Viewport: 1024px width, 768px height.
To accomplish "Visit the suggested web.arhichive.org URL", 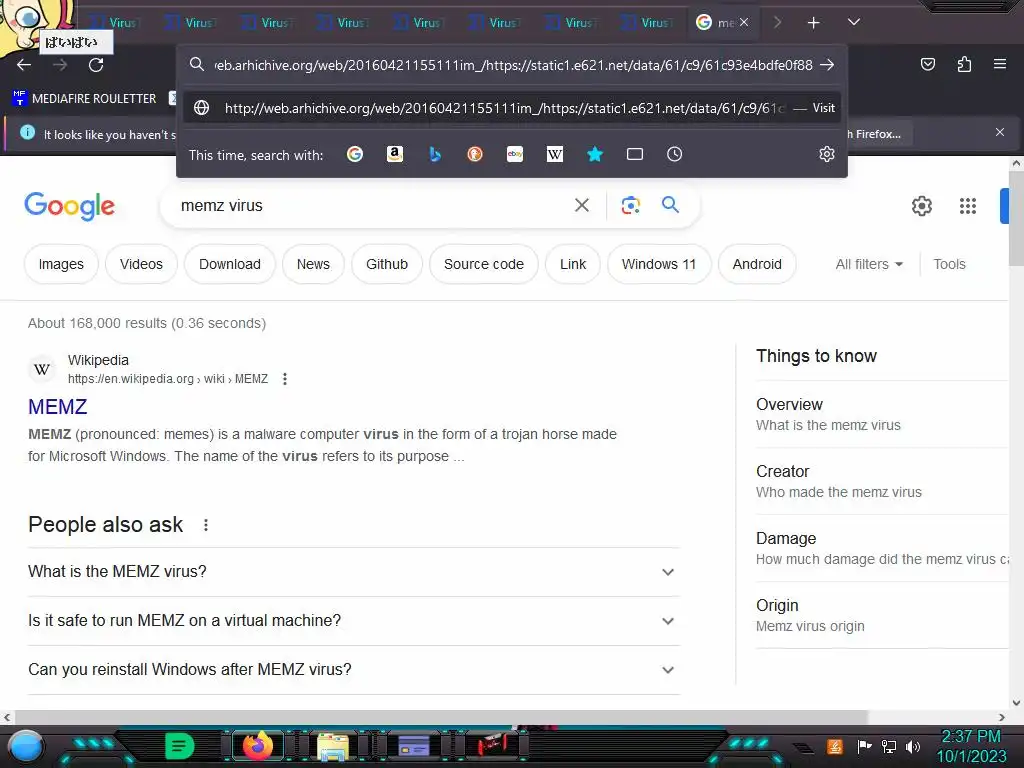I will tap(512, 108).
